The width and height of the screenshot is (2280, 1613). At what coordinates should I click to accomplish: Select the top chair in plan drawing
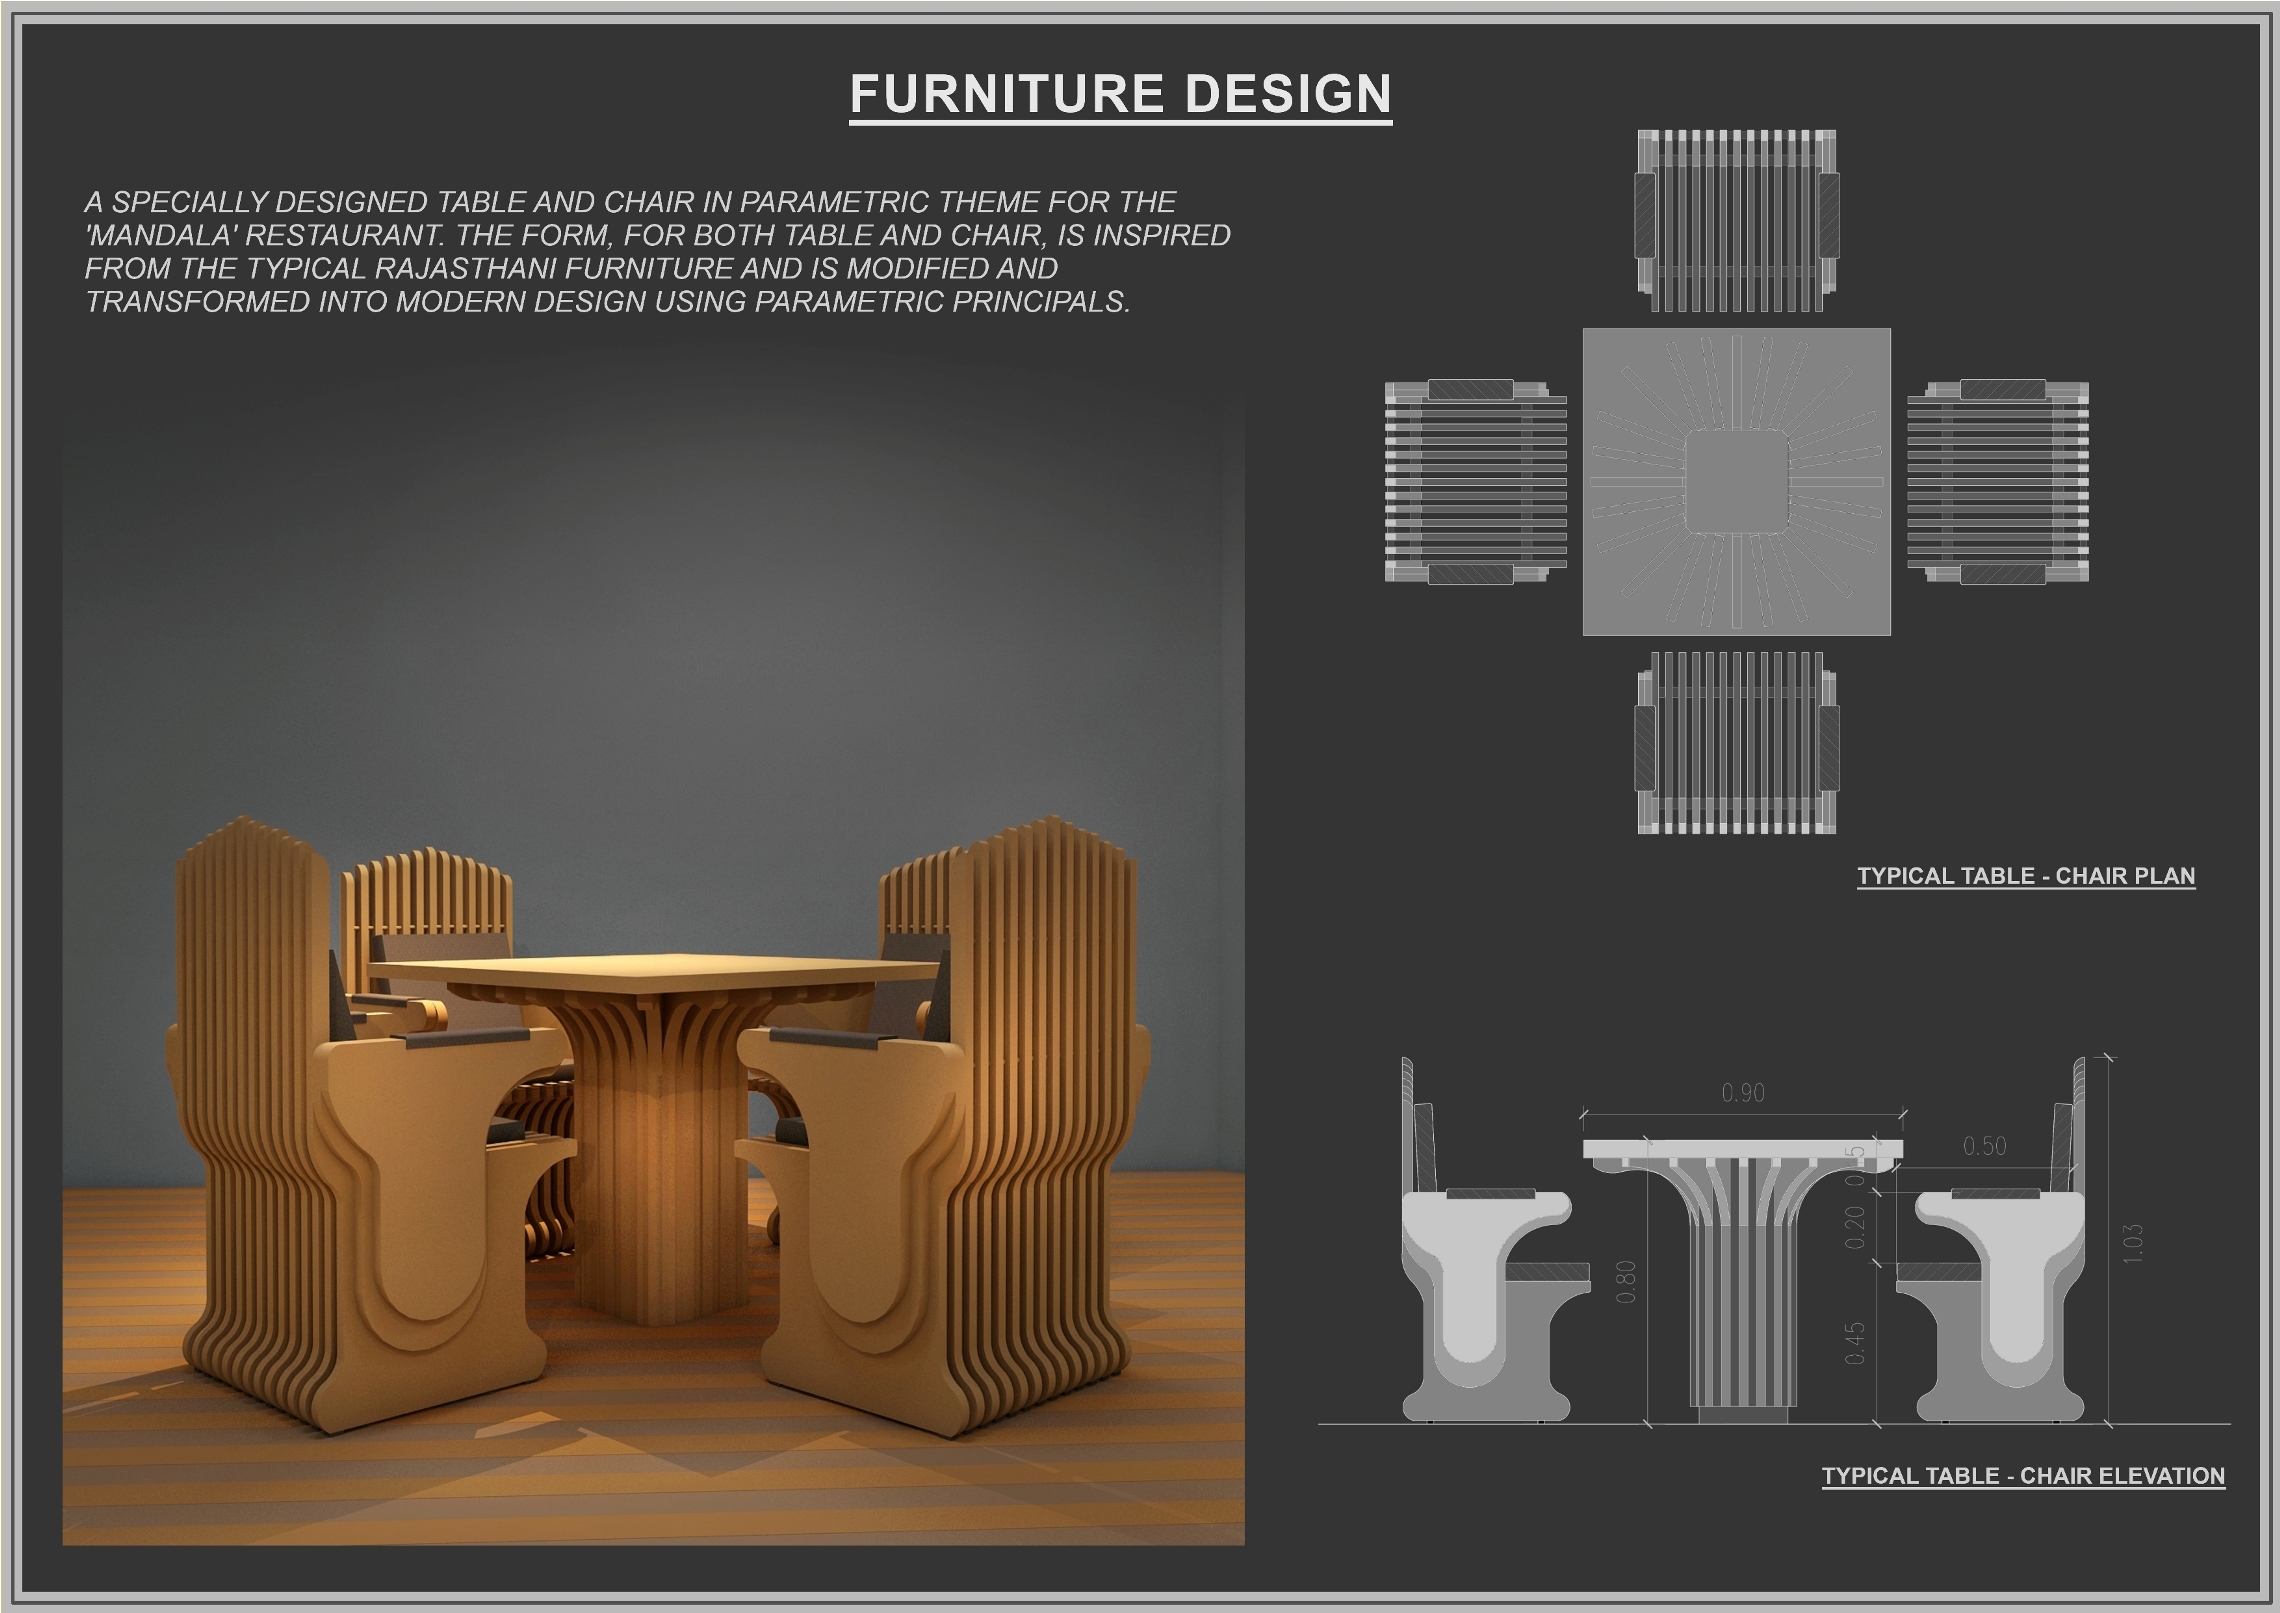click(1736, 220)
